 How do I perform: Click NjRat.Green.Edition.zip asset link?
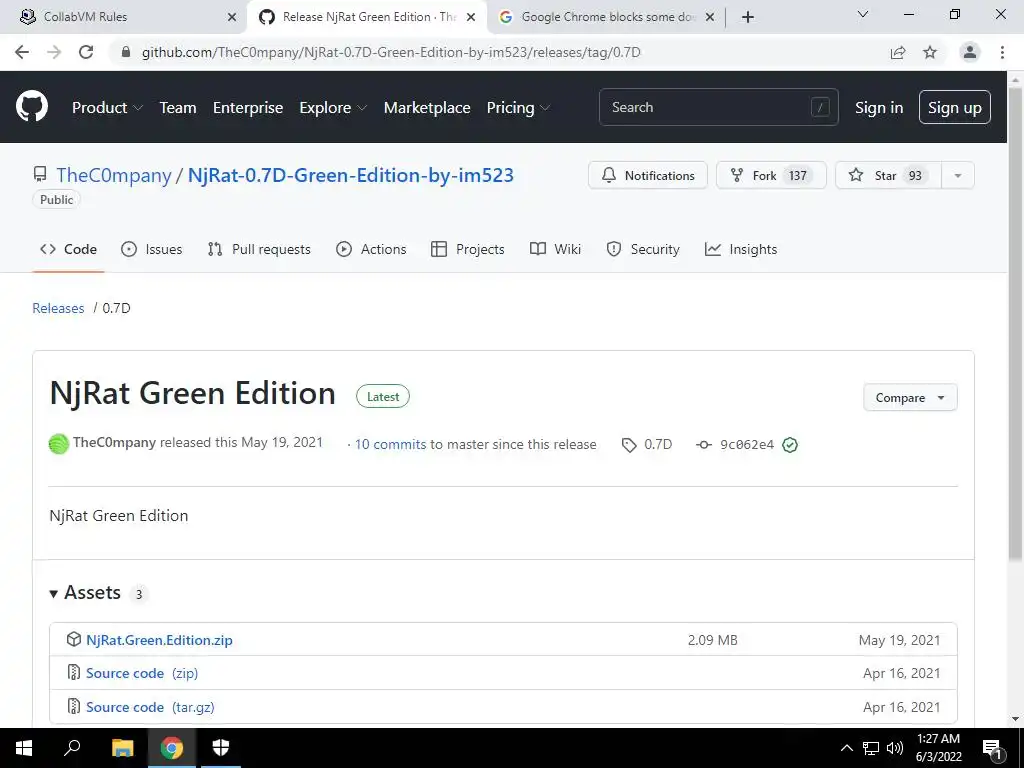point(159,640)
